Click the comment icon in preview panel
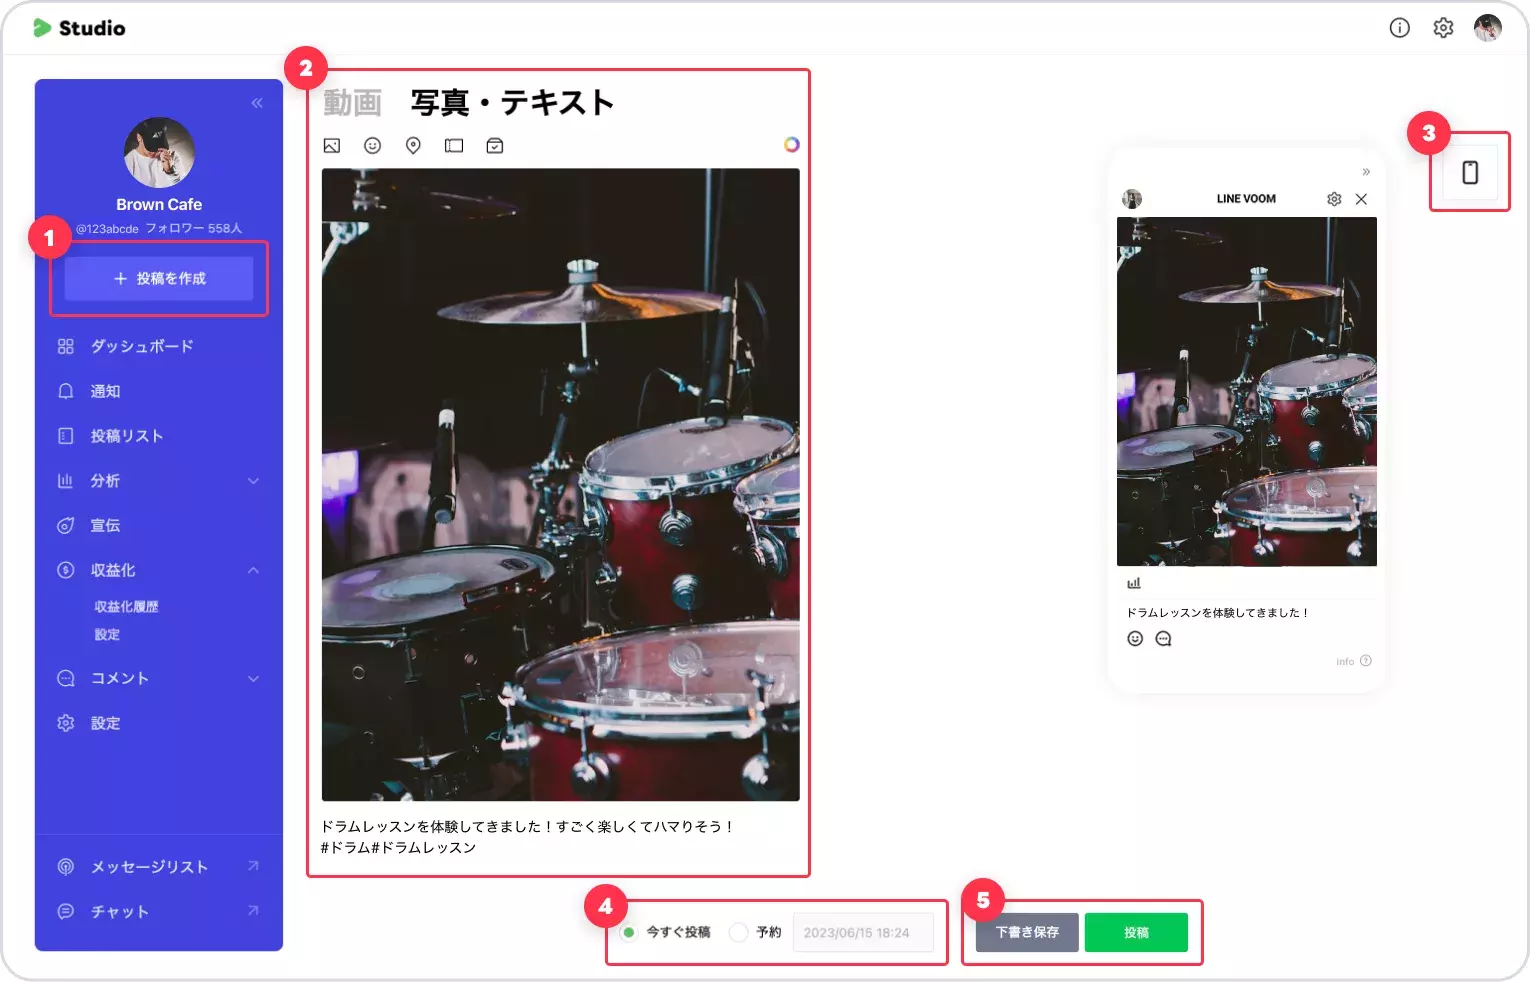 point(1163,639)
